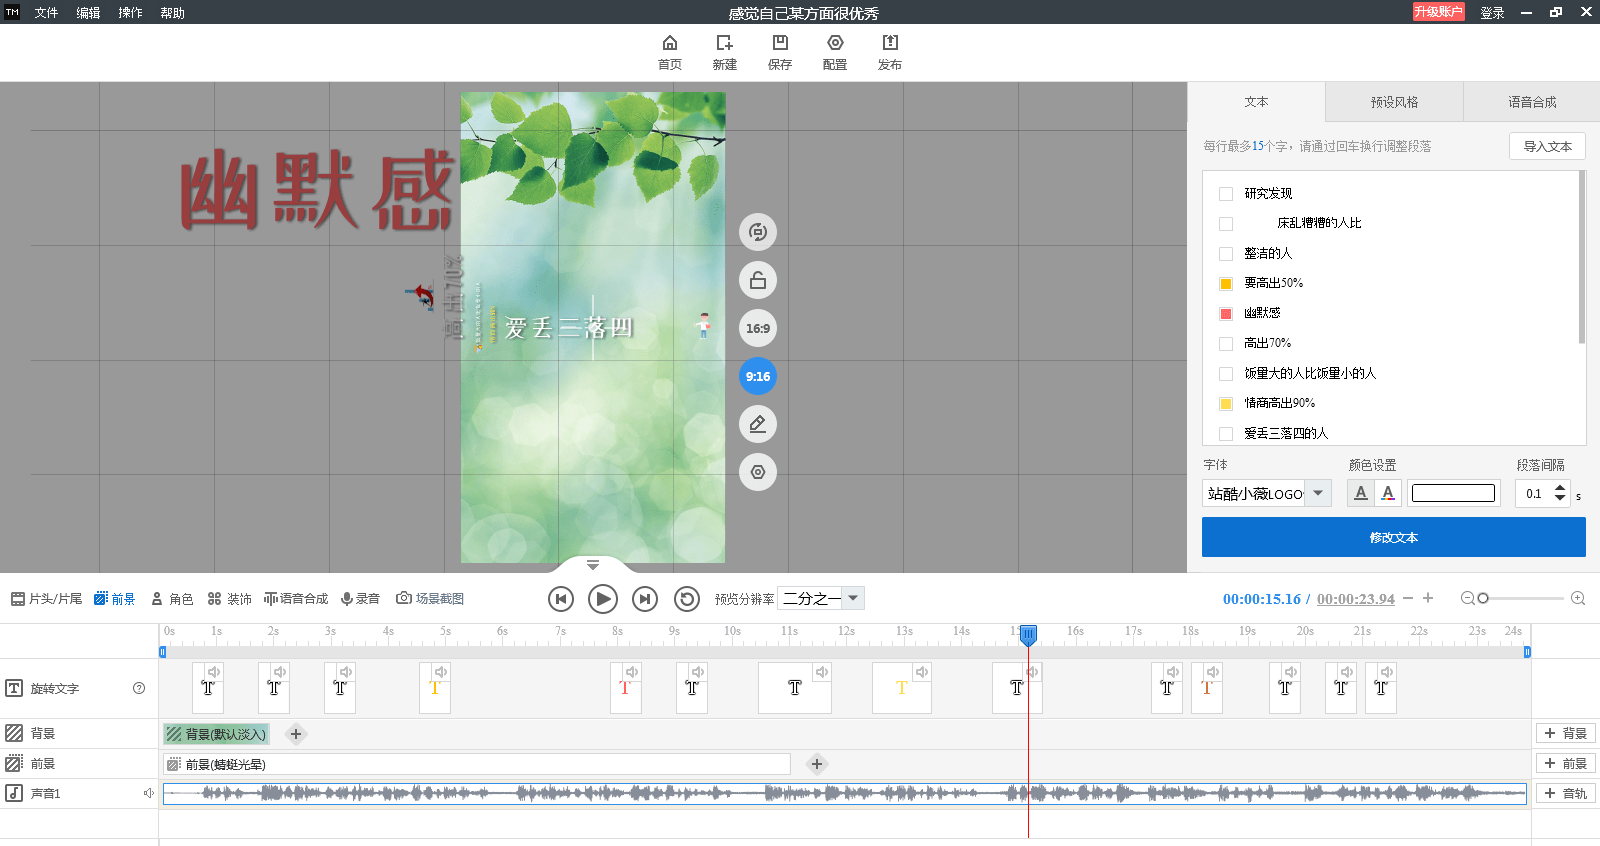Open the white color swatch box
Image resolution: width=1600 pixels, height=846 pixels.
click(x=1453, y=493)
